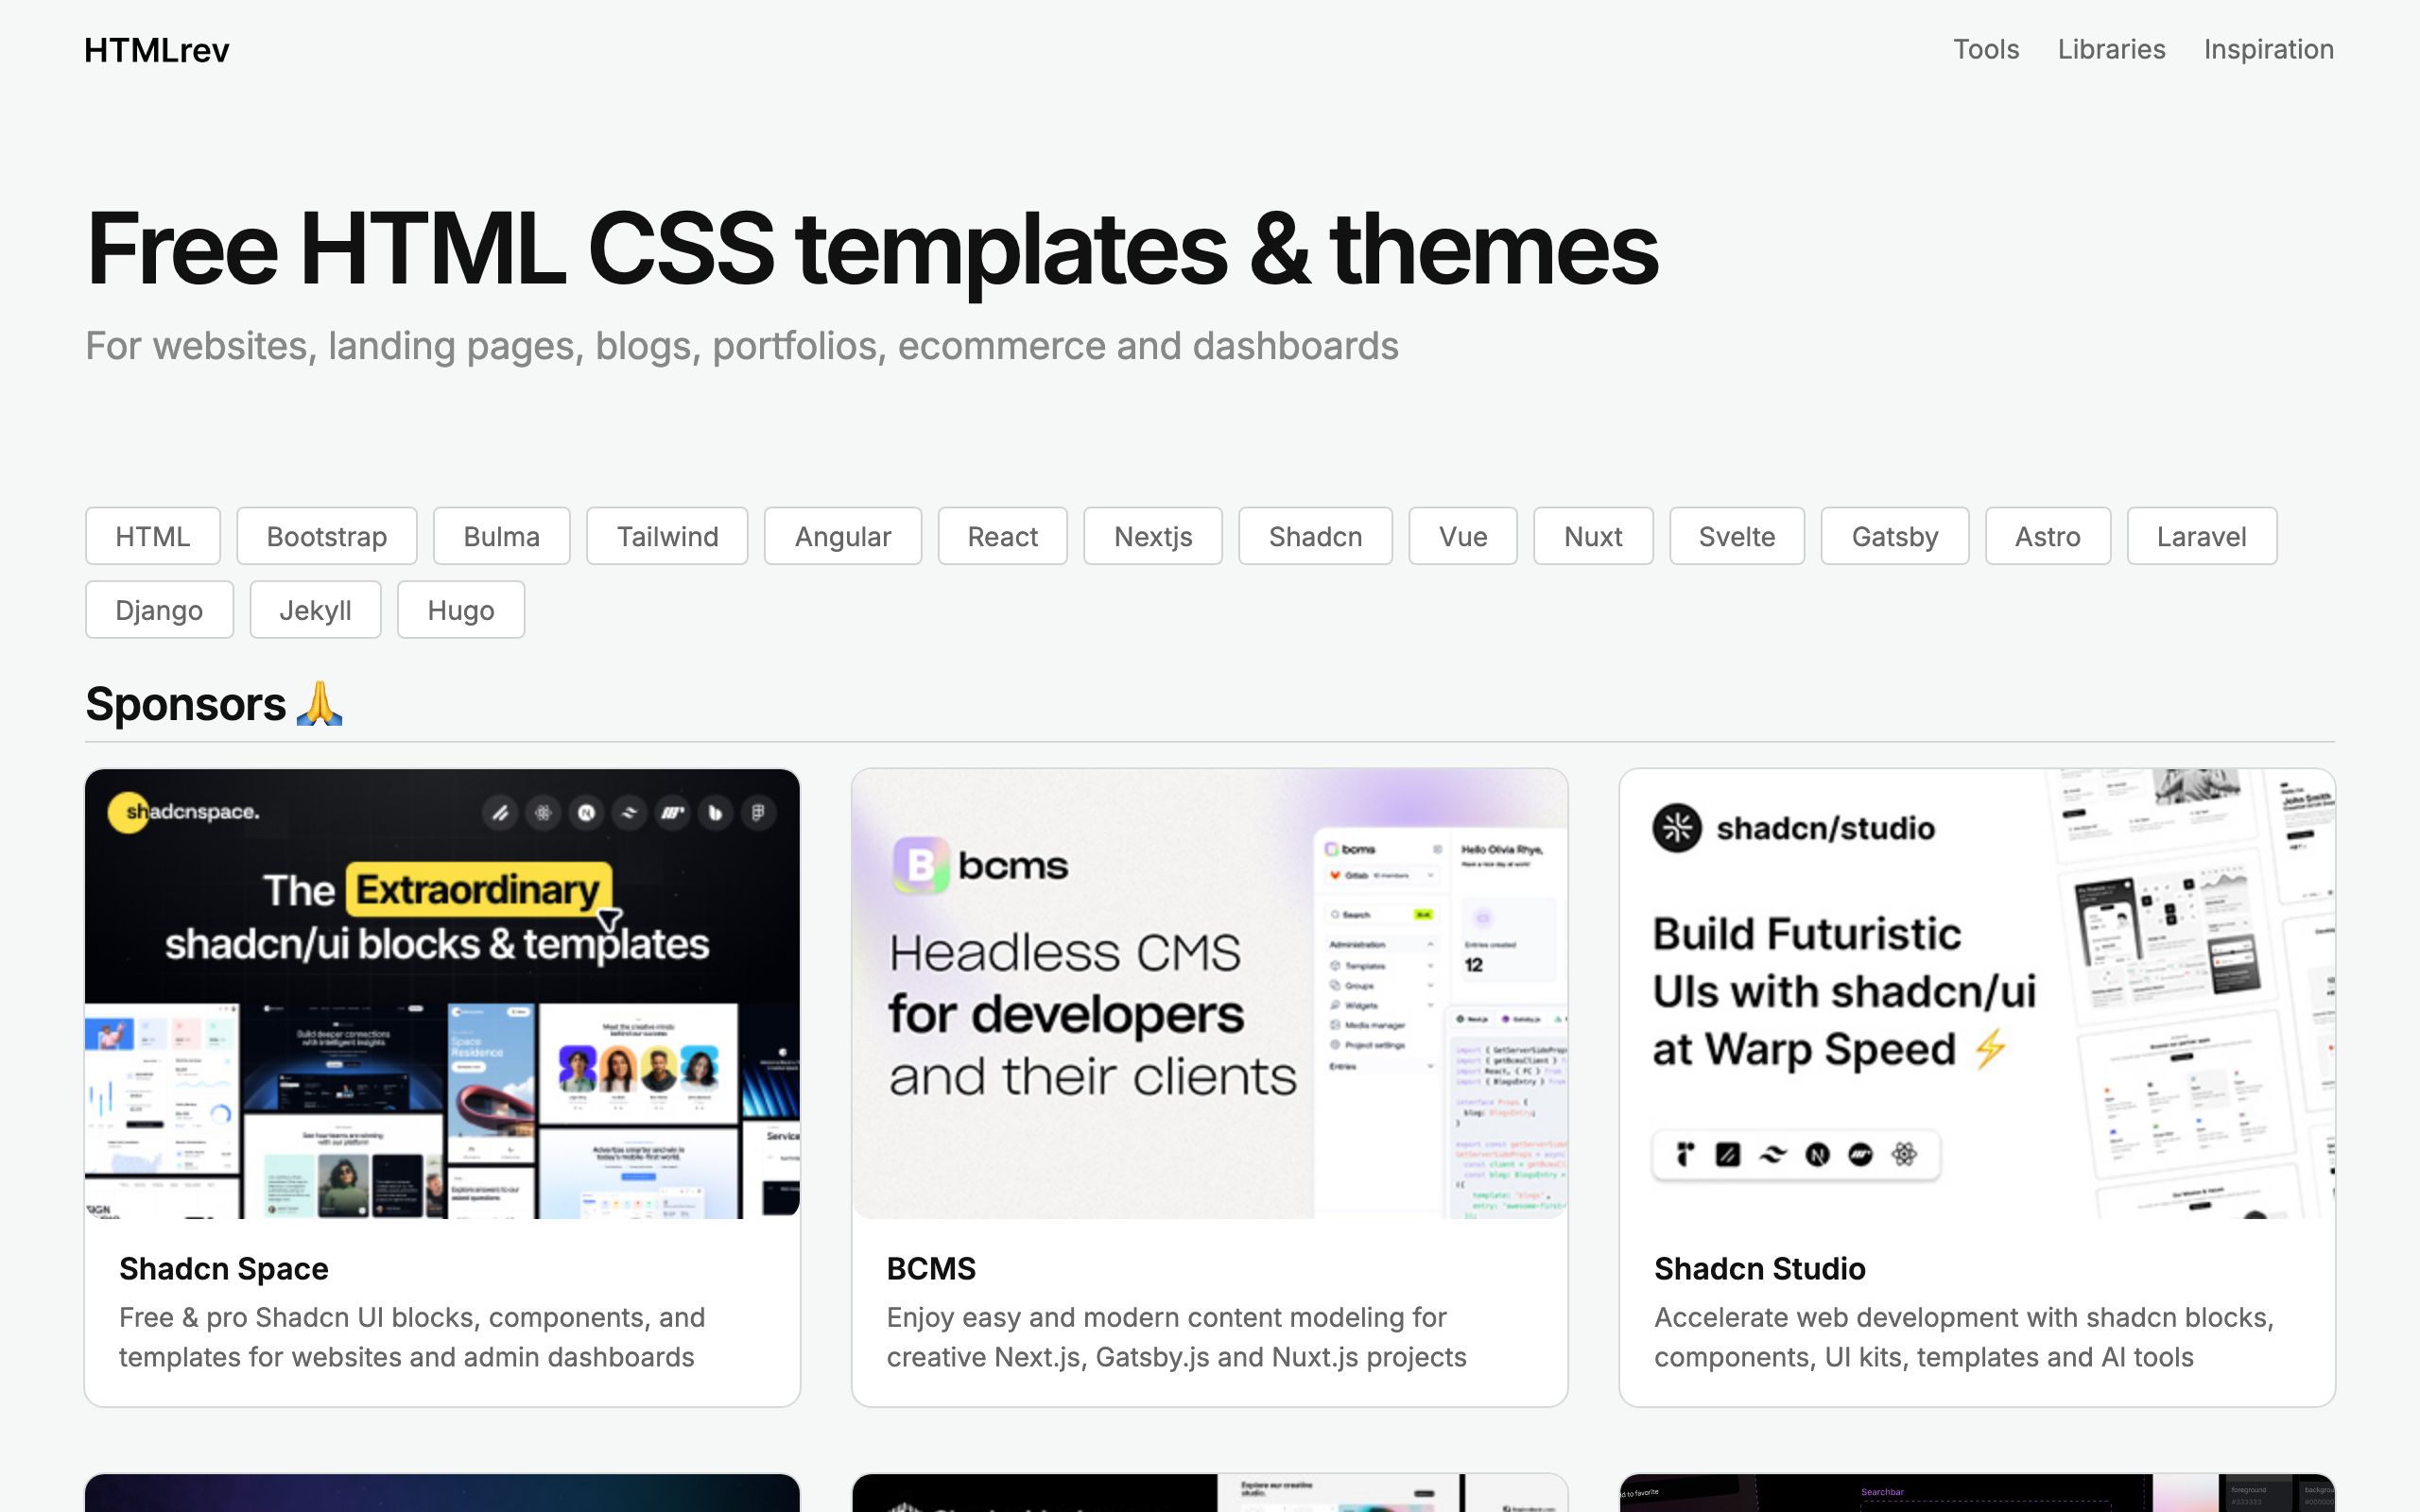Click the Shadcn Studio description text
The width and height of the screenshot is (2420, 1512).
pyautogui.click(x=1964, y=1337)
